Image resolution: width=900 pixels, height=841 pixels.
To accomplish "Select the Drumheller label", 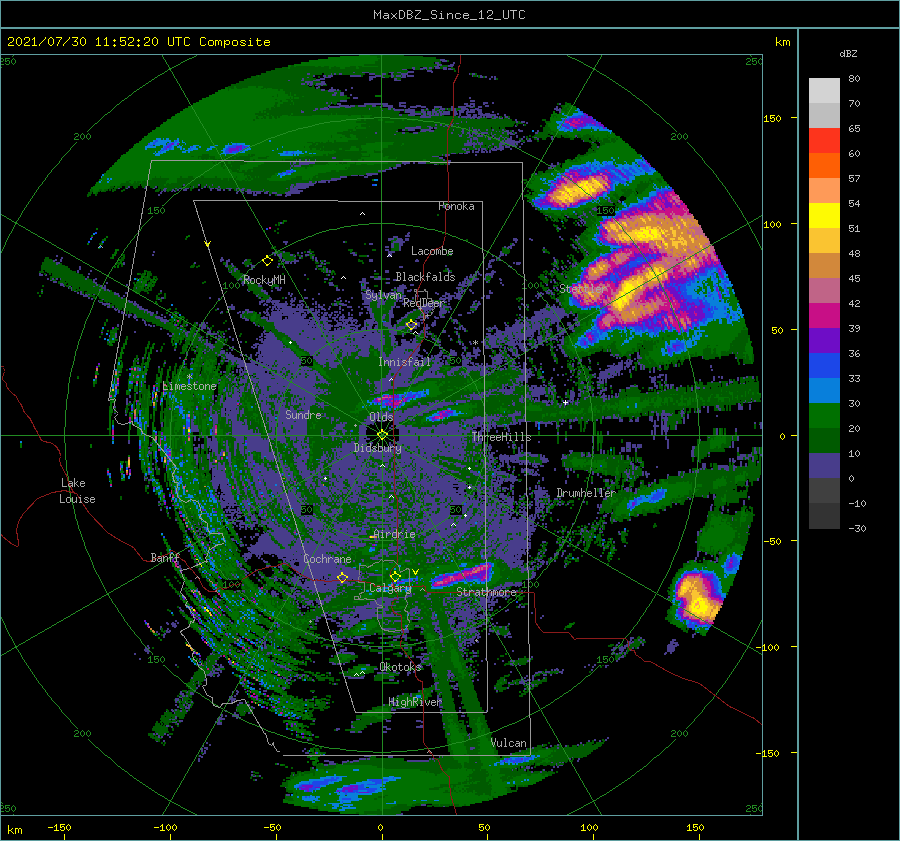I will click(586, 493).
